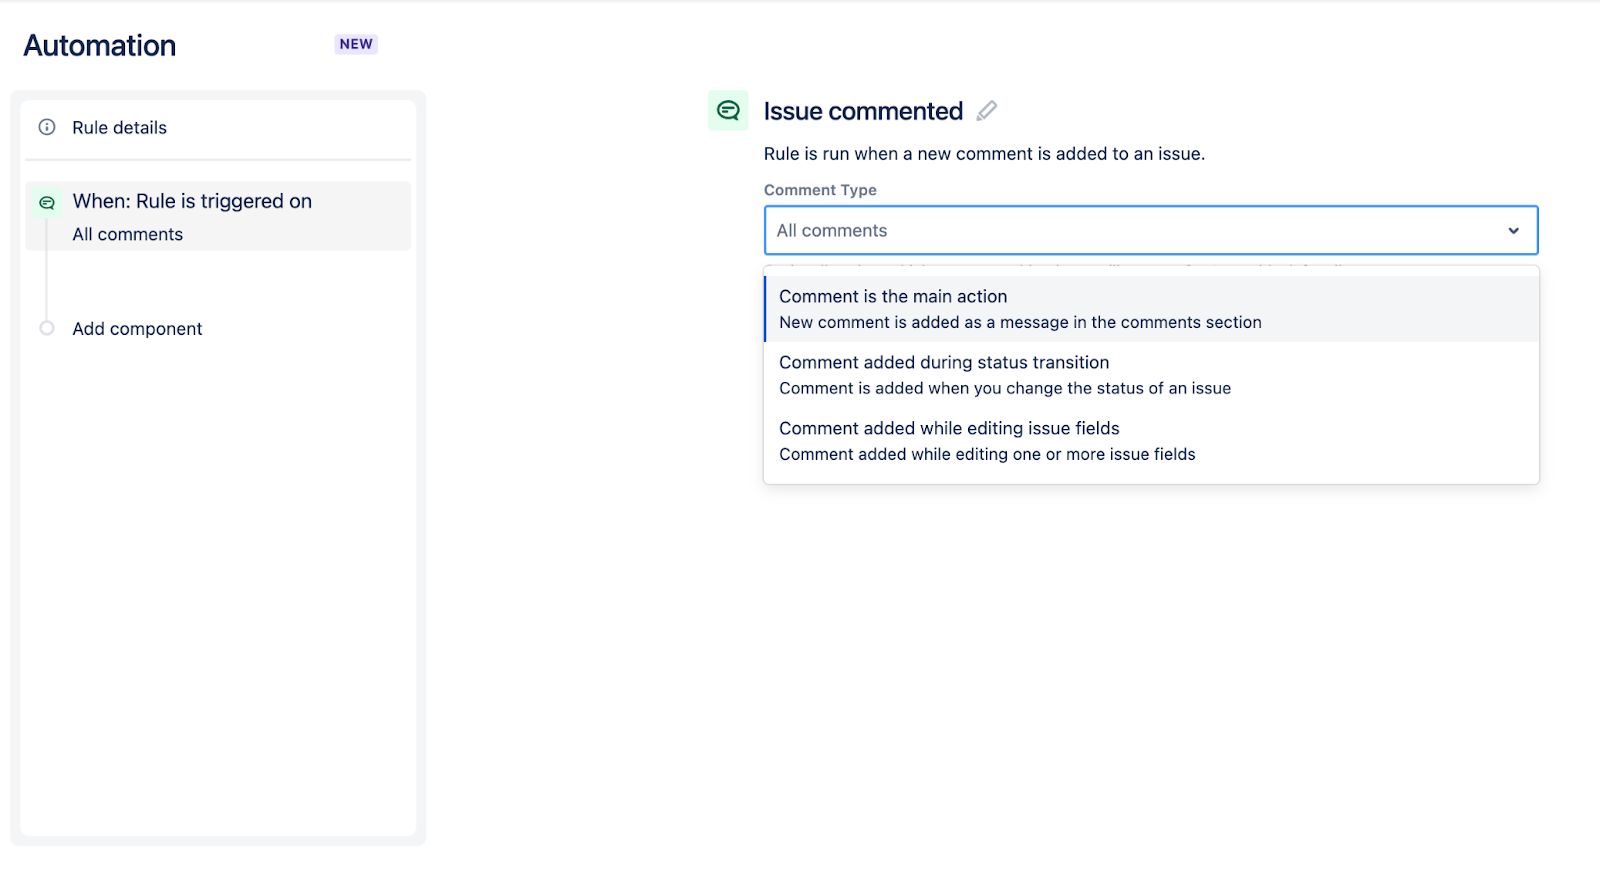The image size is (1600, 892).
Task: Click the large green Issue commented icon
Action: 728,111
